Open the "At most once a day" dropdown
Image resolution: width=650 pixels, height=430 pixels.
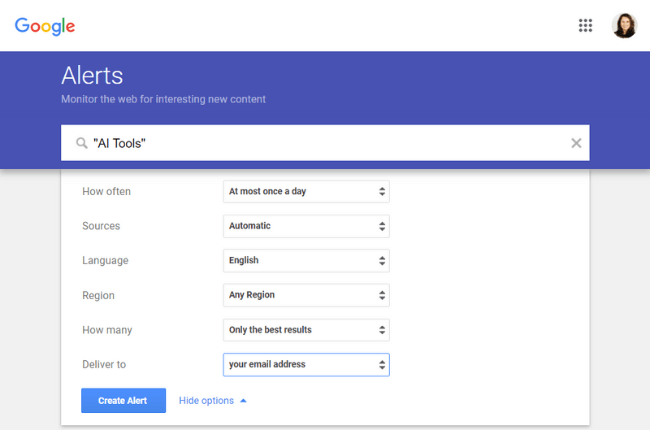pos(306,191)
